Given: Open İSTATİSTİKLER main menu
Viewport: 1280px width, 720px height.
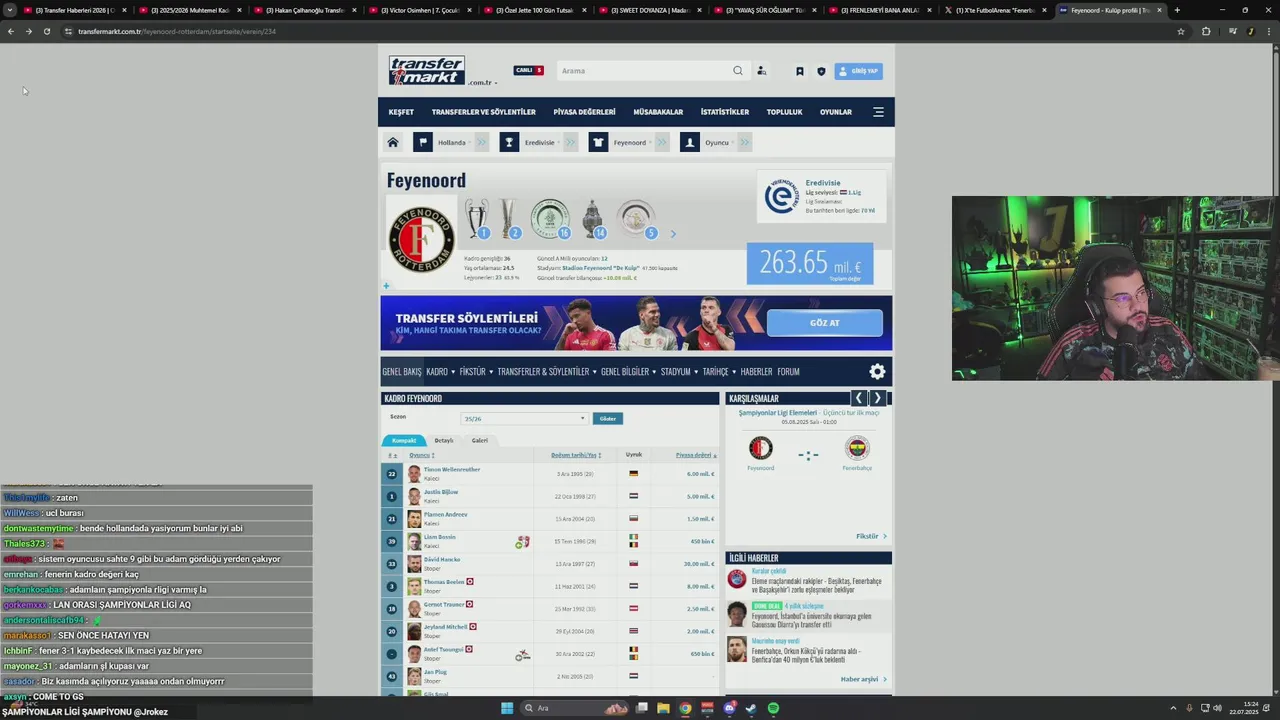Looking at the screenshot, I should click(725, 112).
